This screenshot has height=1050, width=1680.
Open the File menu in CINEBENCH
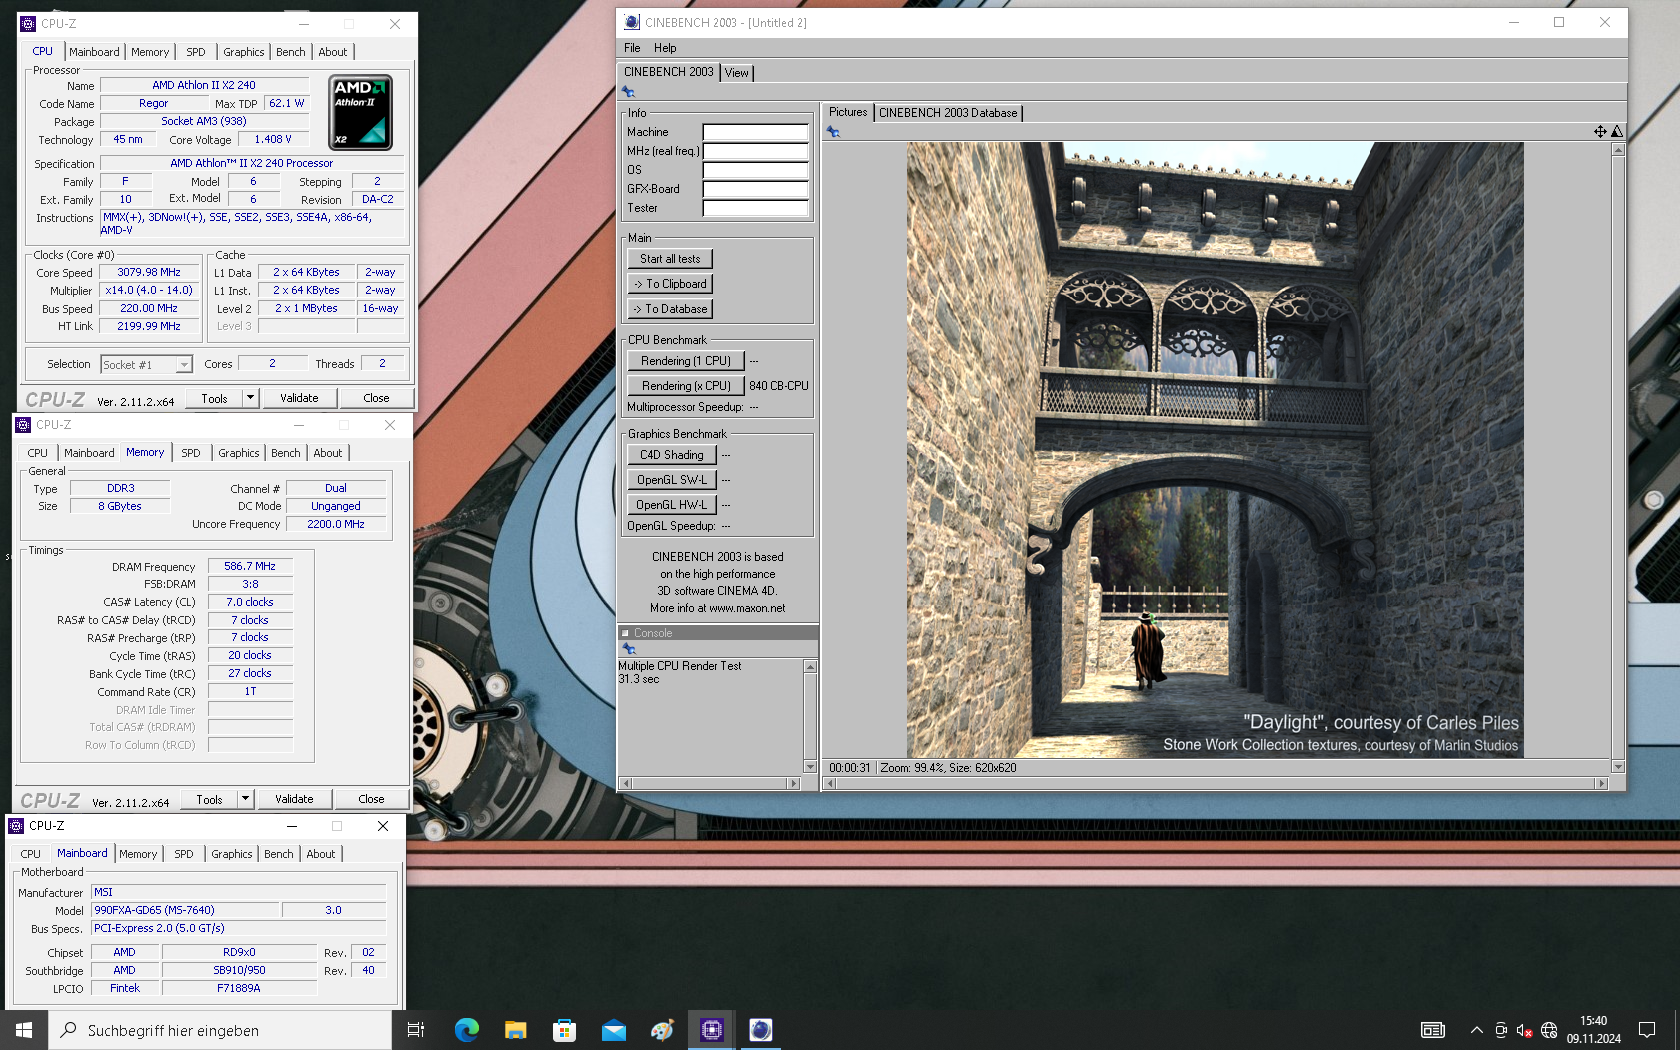pos(632,48)
